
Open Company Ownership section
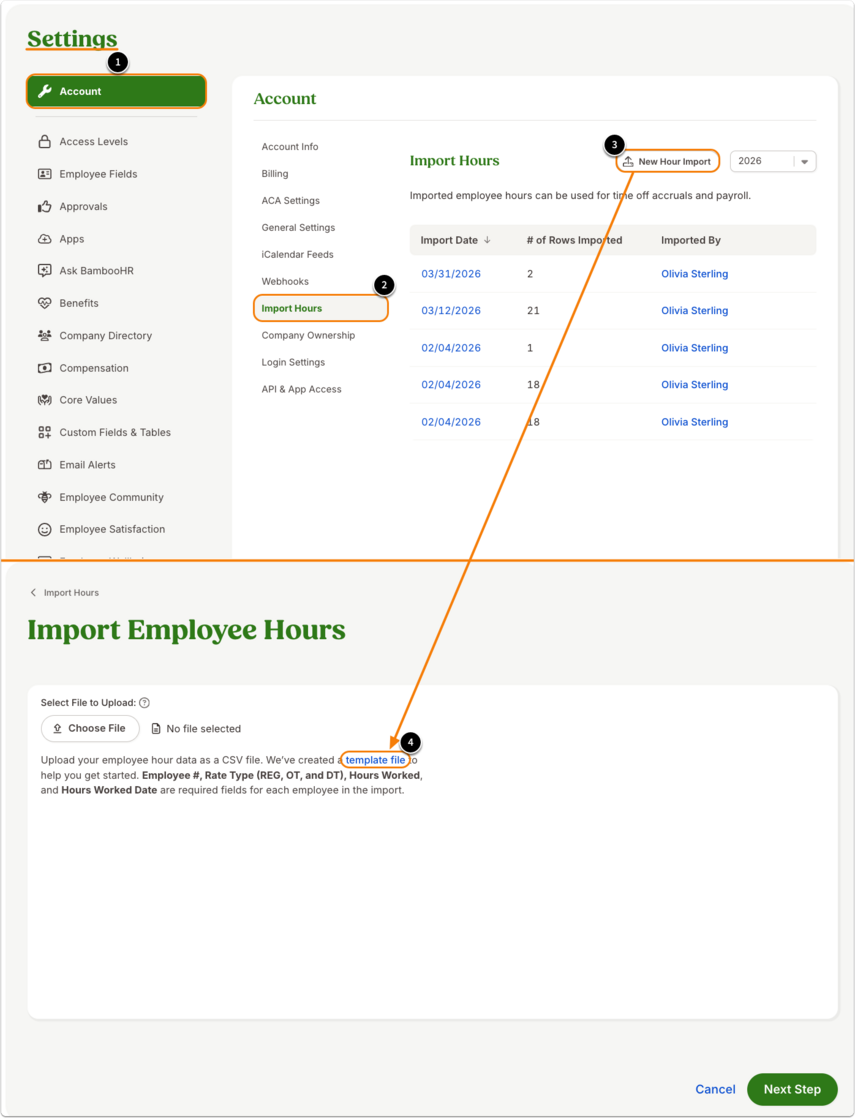308,335
